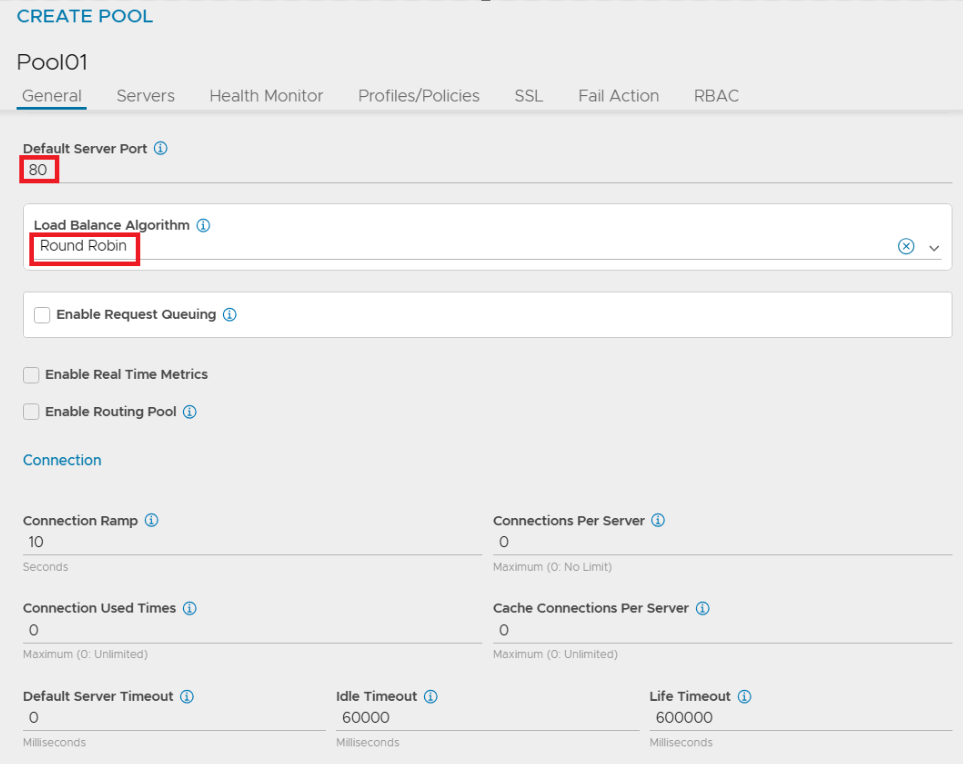Viewport: 963px width, 764px height.
Task: Click the Enable Request Queuing label
Action: click(x=136, y=314)
